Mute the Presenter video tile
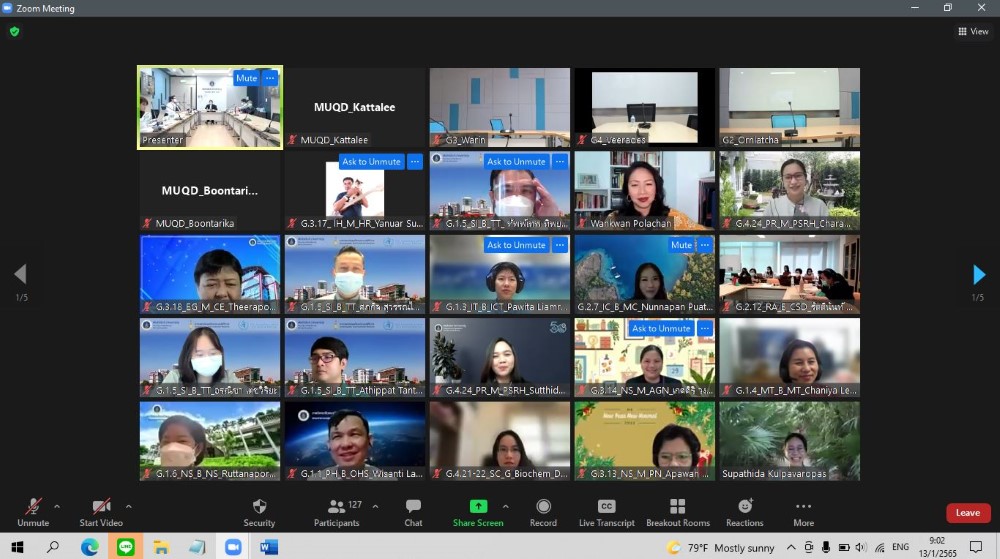 point(246,78)
